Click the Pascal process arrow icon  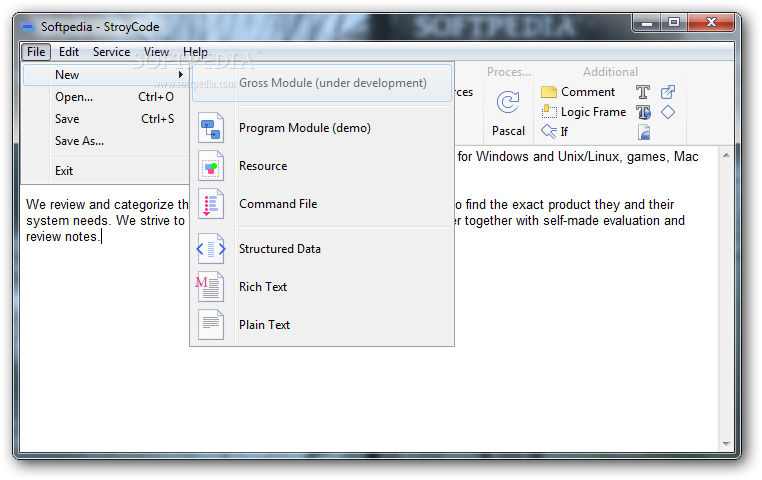[x=508, y=103]
